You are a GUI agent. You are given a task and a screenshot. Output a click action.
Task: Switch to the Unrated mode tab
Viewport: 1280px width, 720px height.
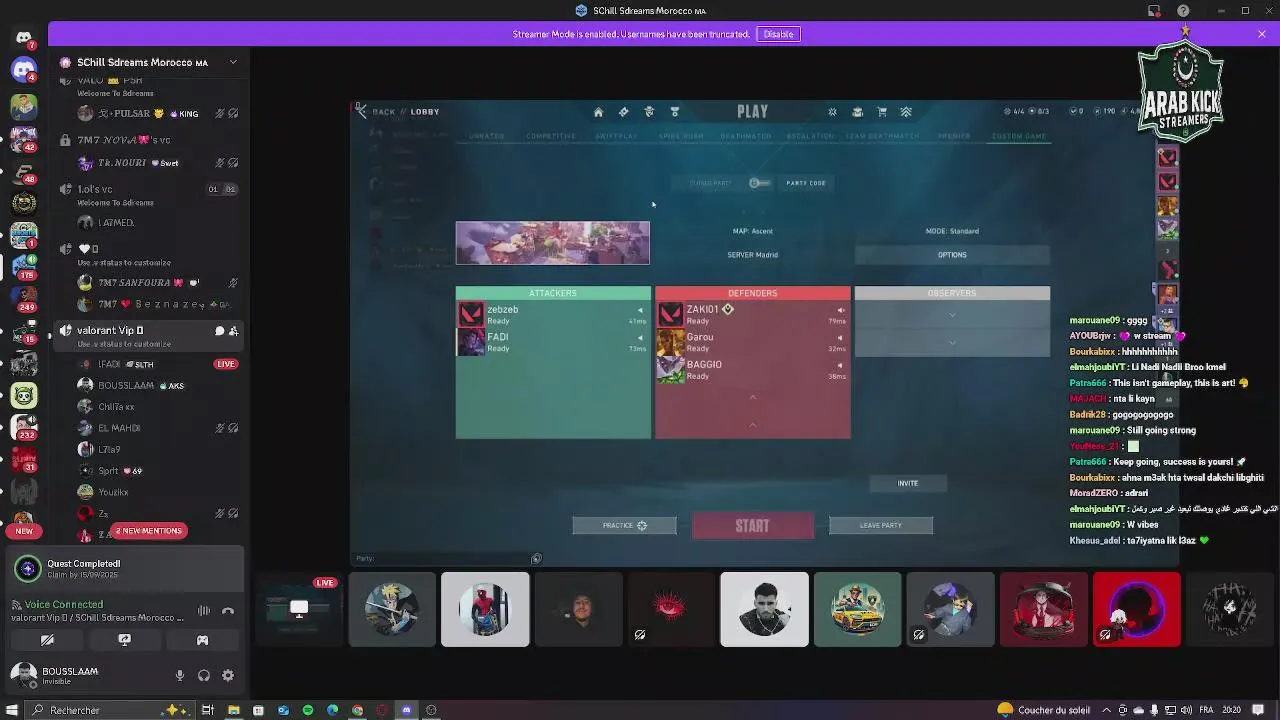[x=487, y=136]
